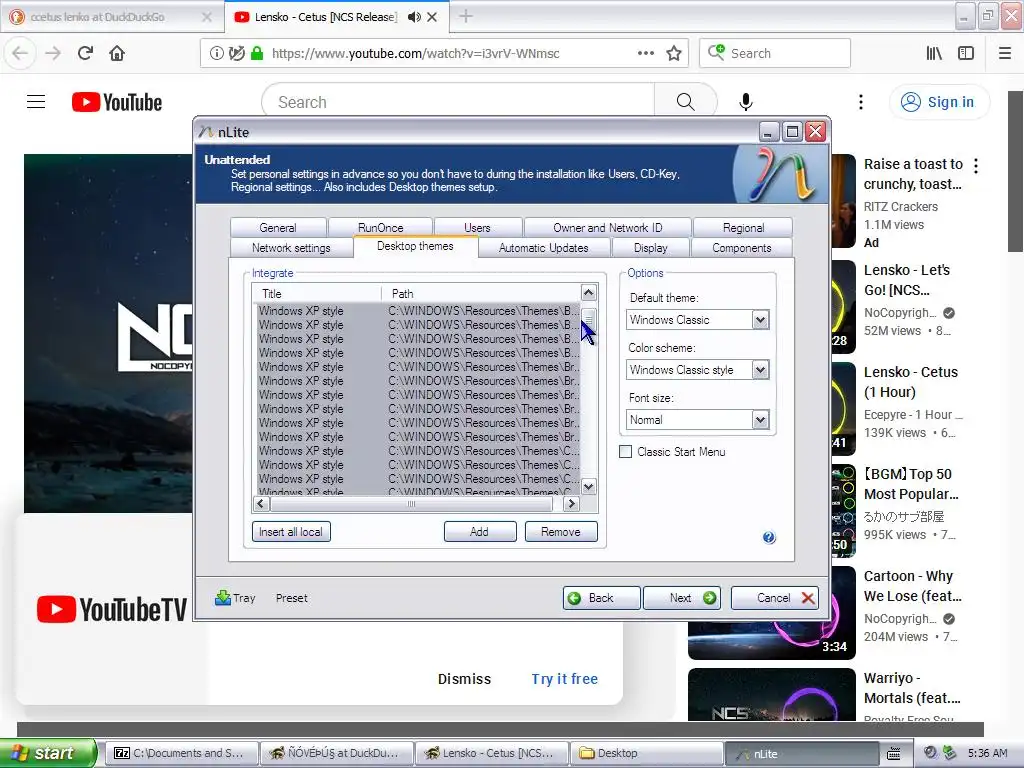The width and height of the screenshot is (1024, 768).
Task: Click the Title column header
Action: 317,293
